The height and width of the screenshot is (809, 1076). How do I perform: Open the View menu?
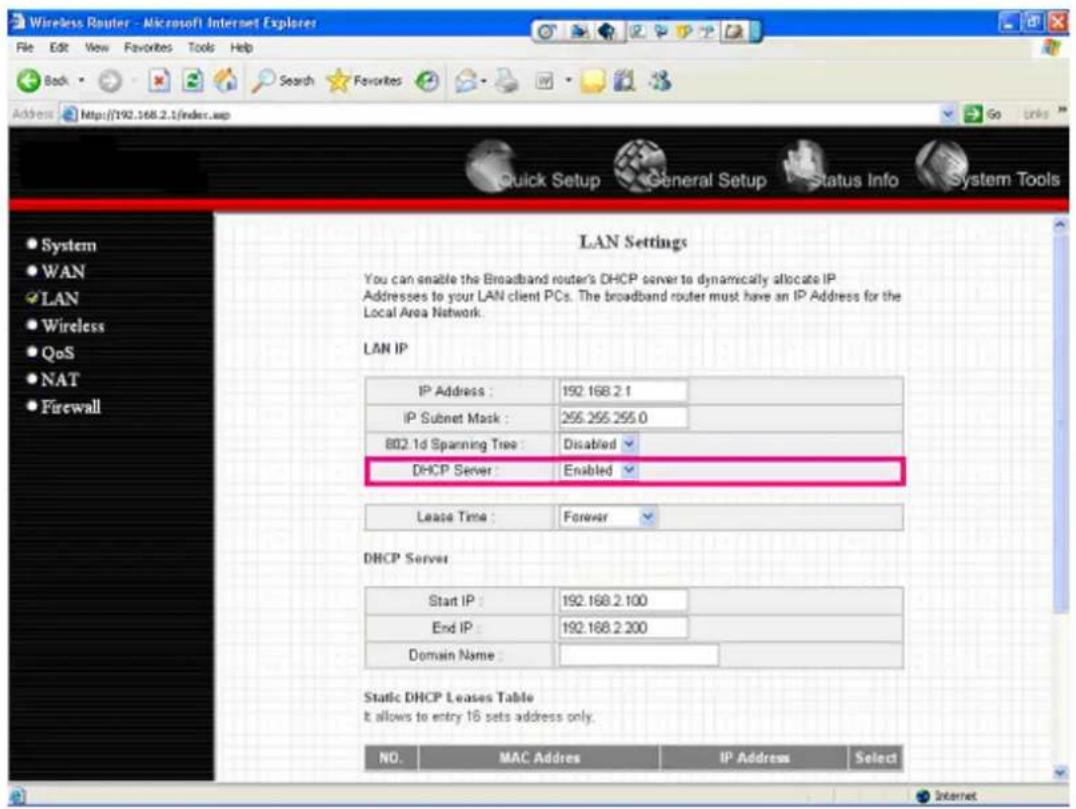coord(97,47)
